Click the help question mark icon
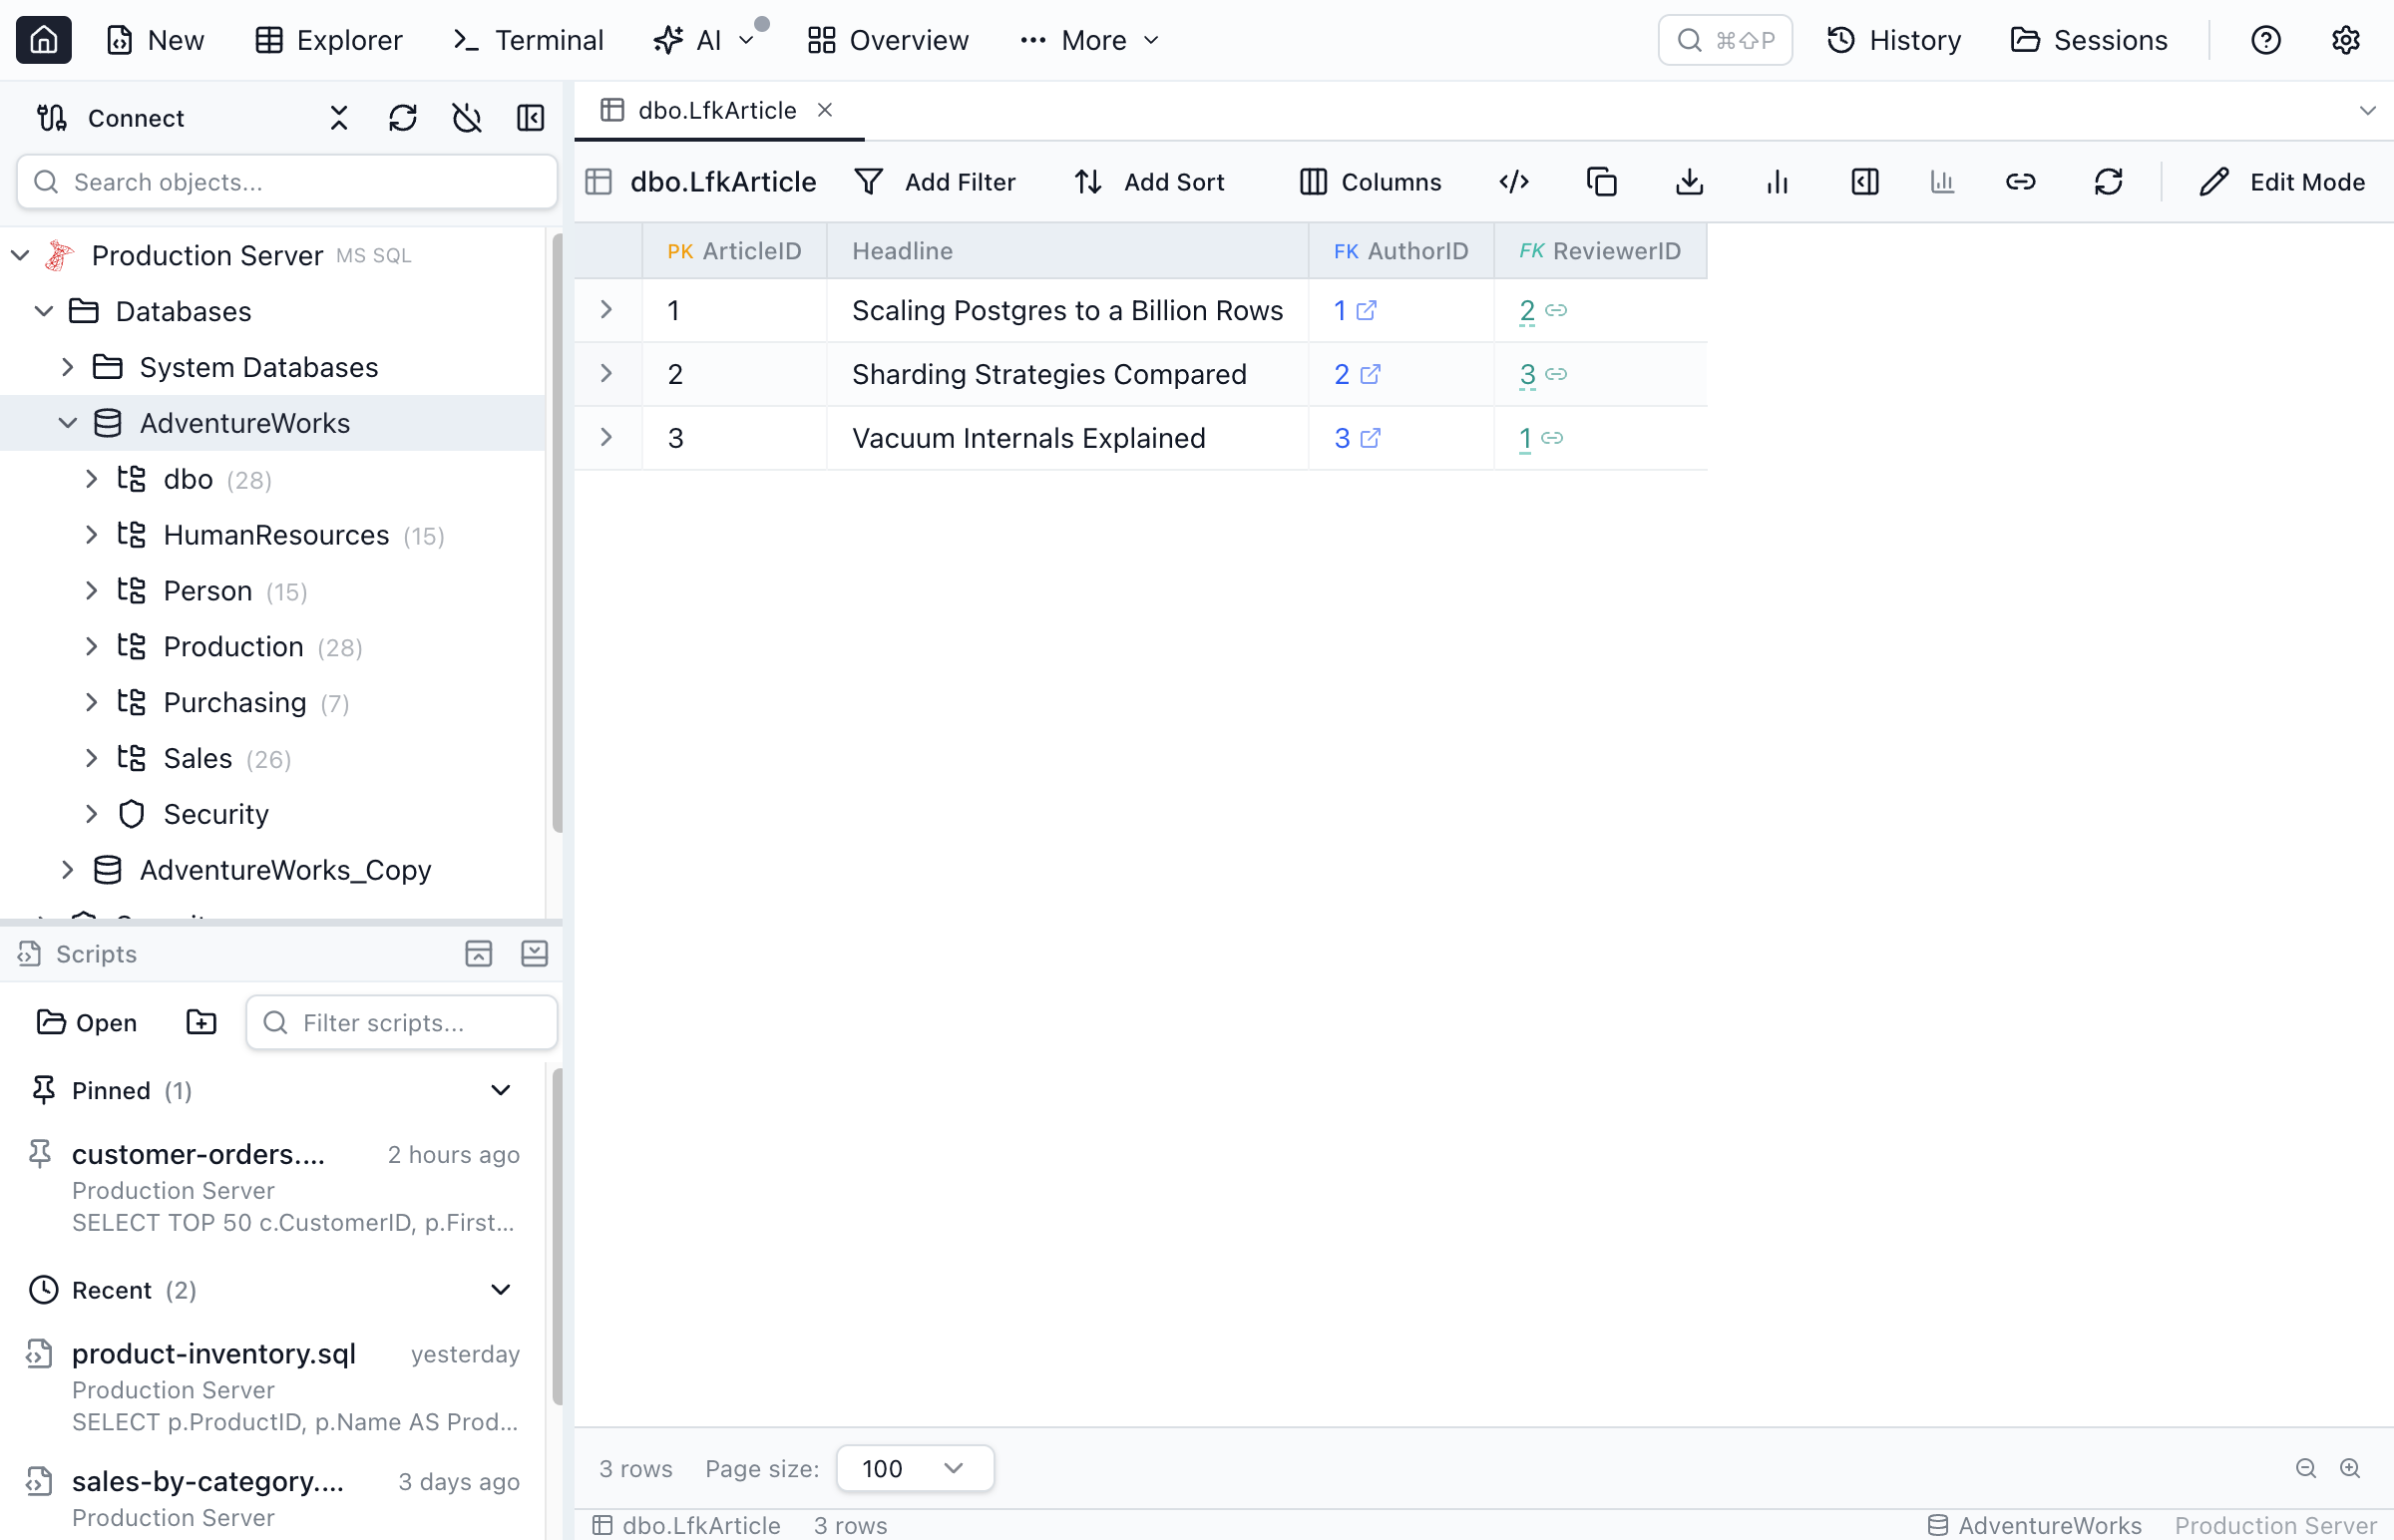The height and width of the screenshot is (1540, 2394). coord(2265,40)
